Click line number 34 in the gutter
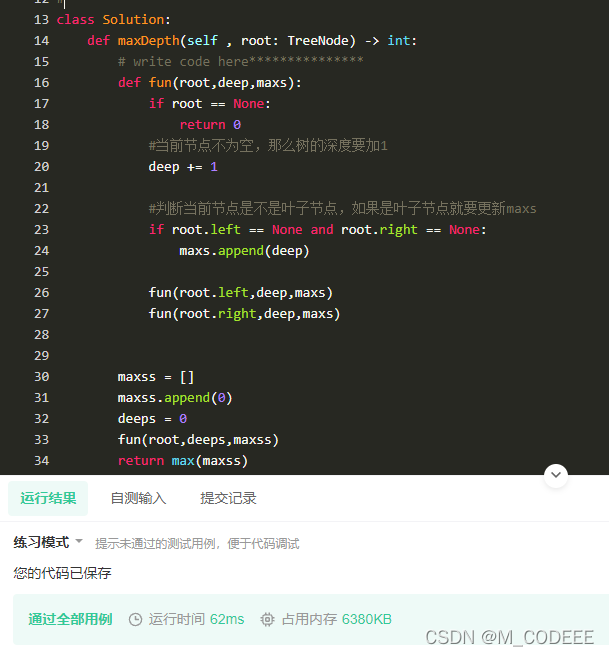Image resolution: width=609 pixels, height=656 pixels. (41, 461)
